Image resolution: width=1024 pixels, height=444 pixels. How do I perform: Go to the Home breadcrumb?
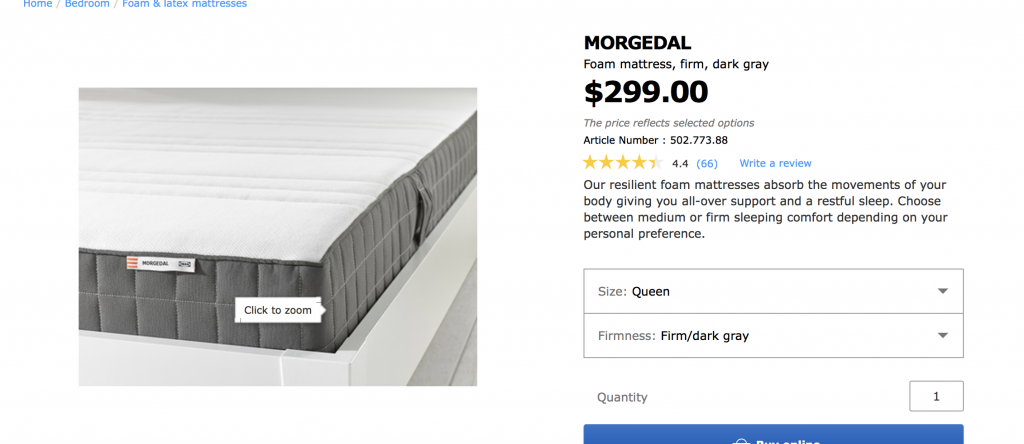tap(38, 4)
